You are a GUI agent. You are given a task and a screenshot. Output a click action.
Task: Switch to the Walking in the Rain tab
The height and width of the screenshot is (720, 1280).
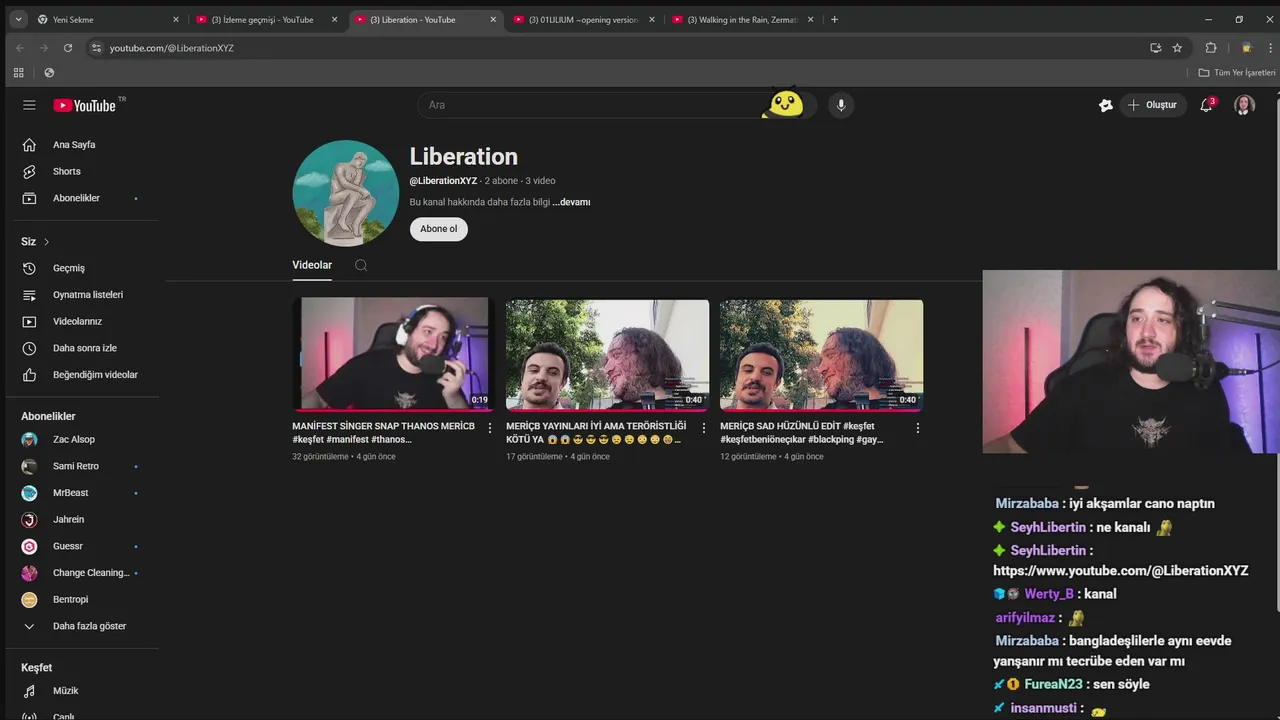coord(741,19)
